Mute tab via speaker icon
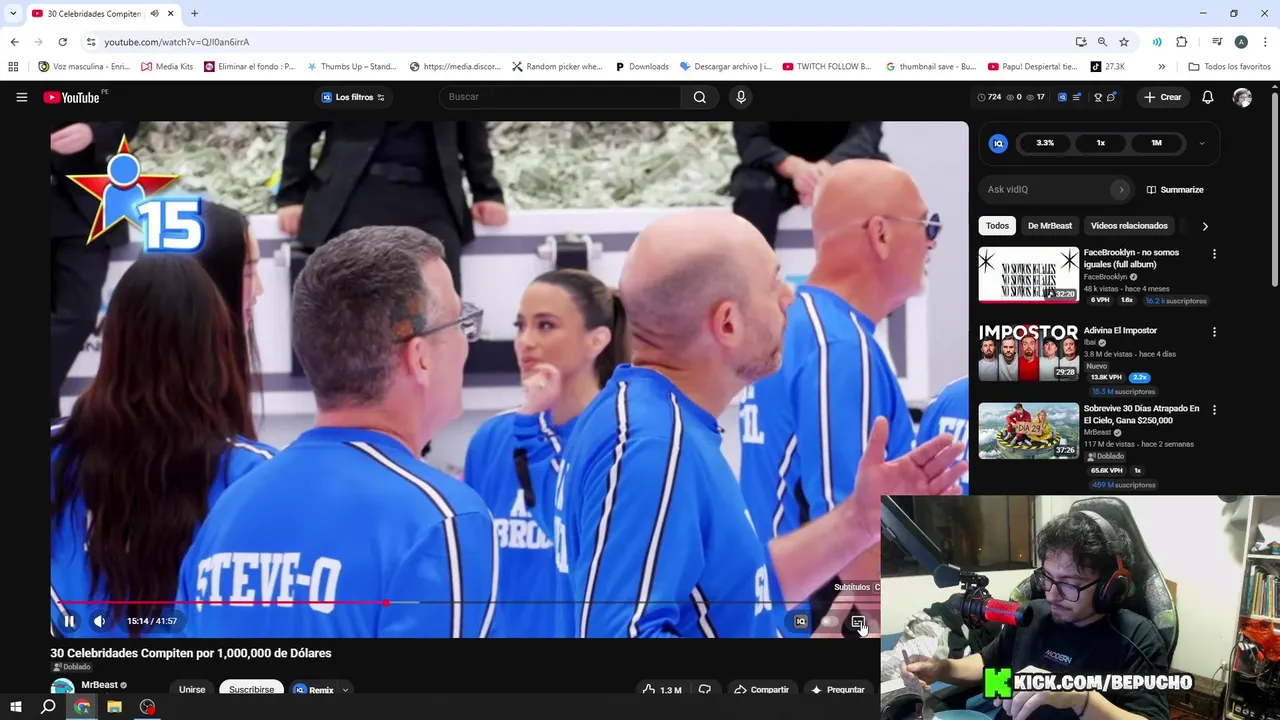1280x720 pixels. pyautogui.click(x=154, y=14)
